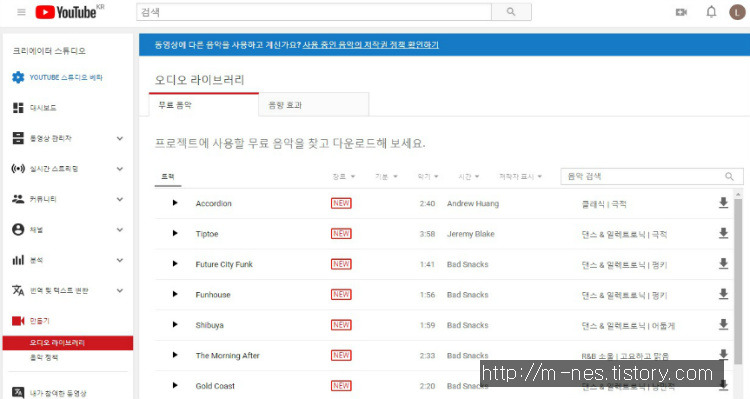This screenshot has height=399, width=750.
Task: Open the genre filter dropdown
Action: (x=343, y=177)
